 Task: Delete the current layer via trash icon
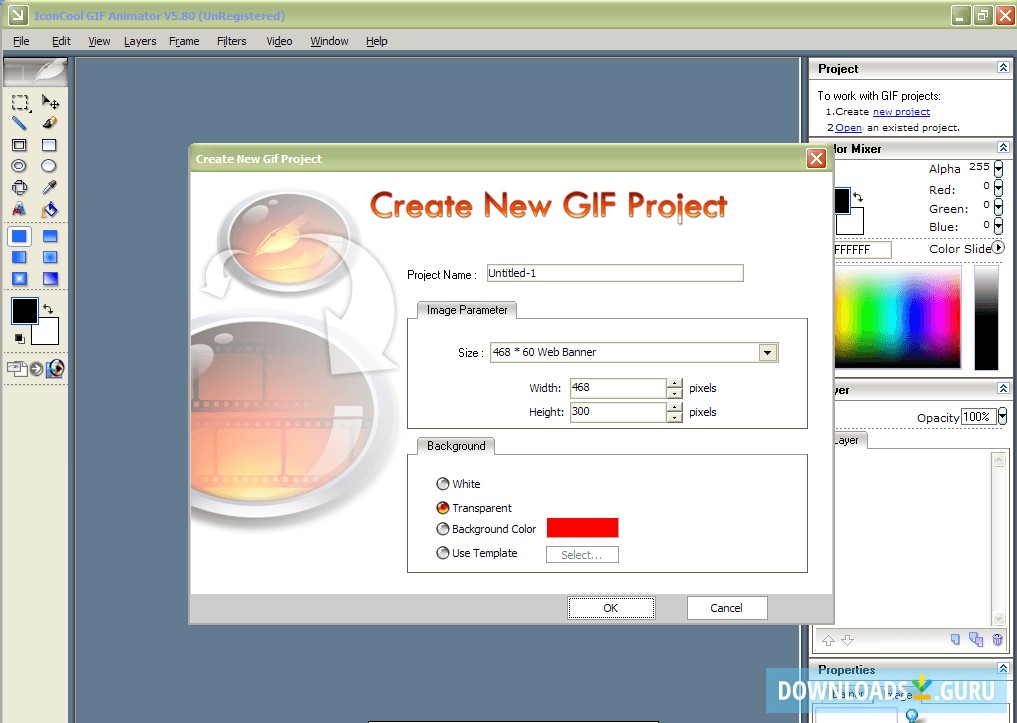[997, 640]
